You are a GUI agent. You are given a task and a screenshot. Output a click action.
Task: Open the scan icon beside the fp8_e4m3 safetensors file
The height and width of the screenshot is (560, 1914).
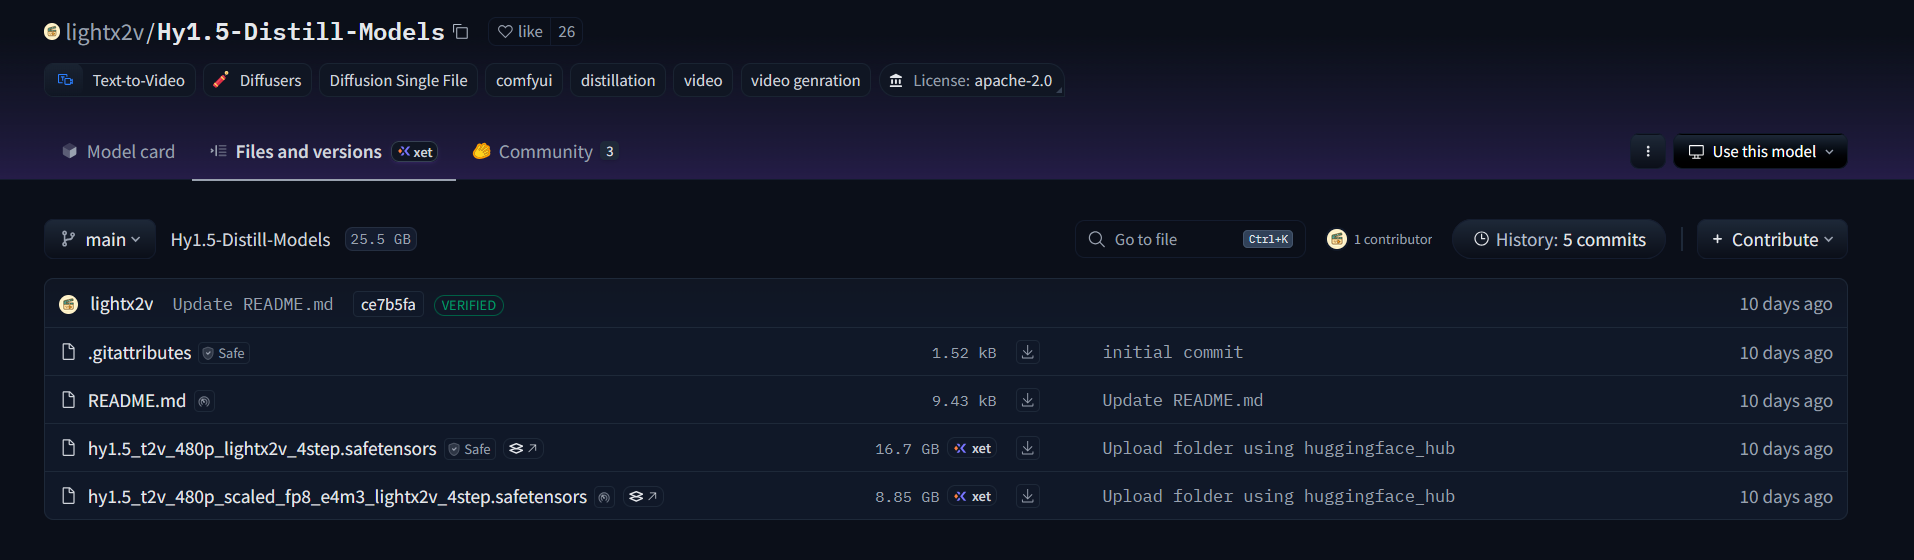(x=604, y=497)
